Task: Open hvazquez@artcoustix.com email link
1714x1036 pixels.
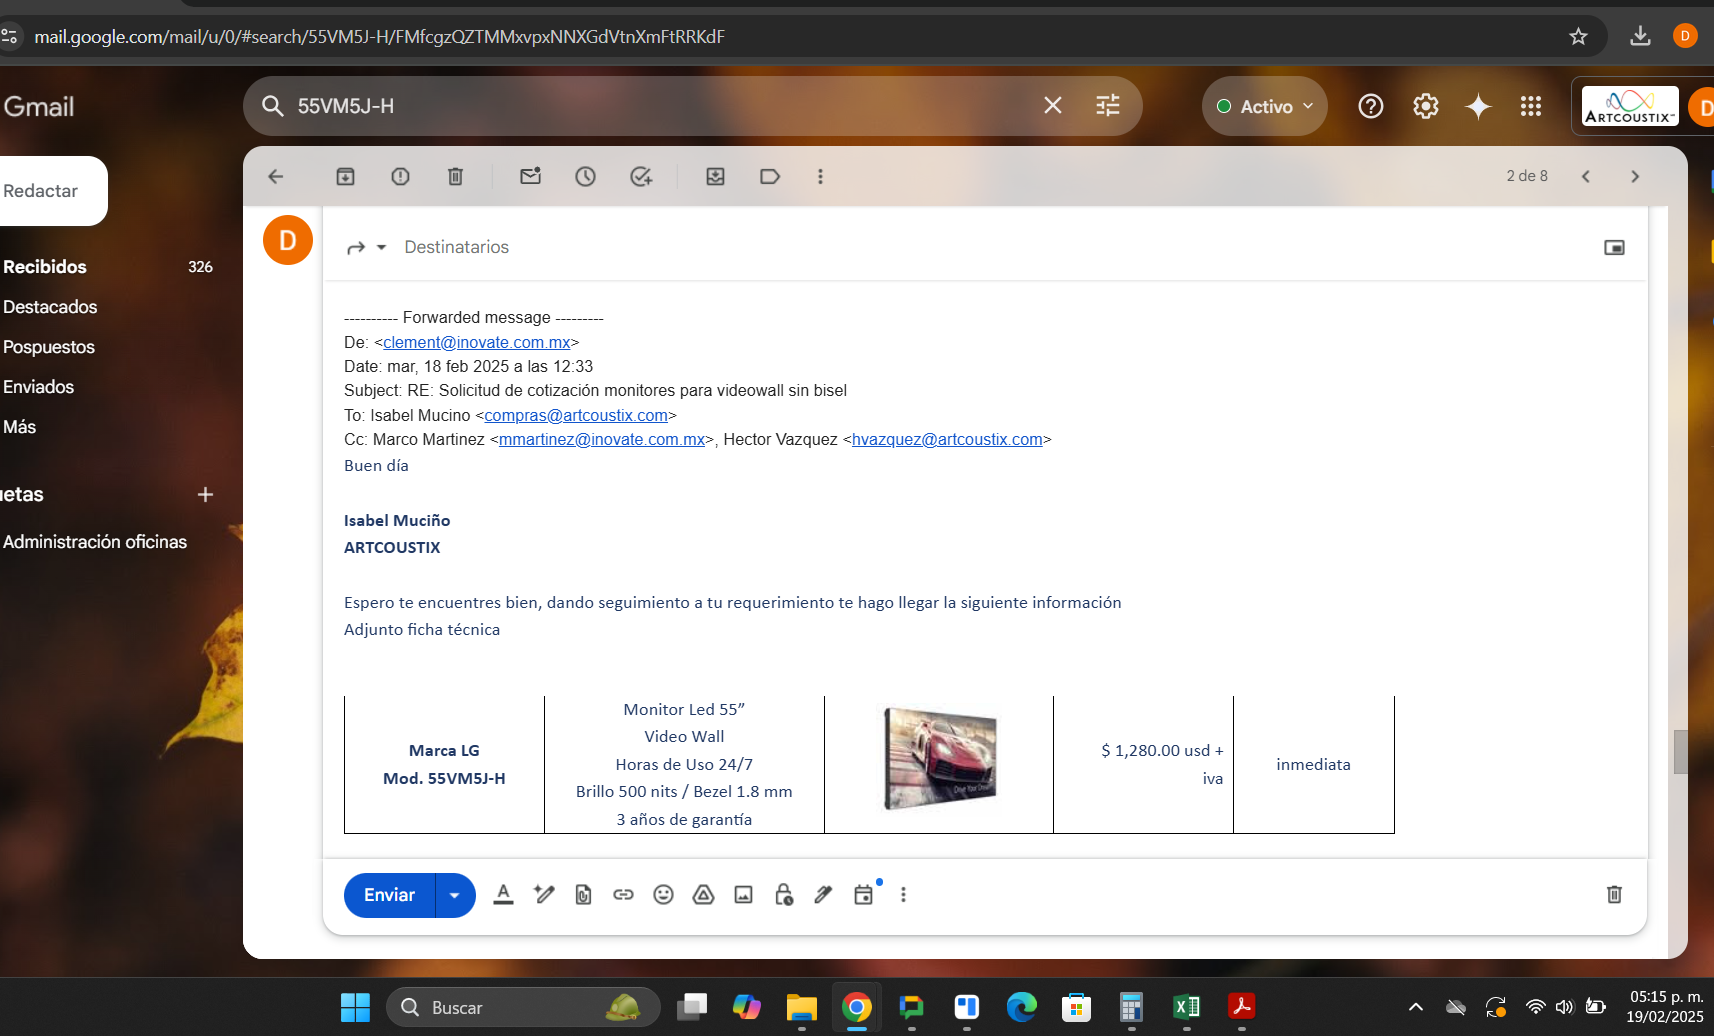Action: pos(947,439)
